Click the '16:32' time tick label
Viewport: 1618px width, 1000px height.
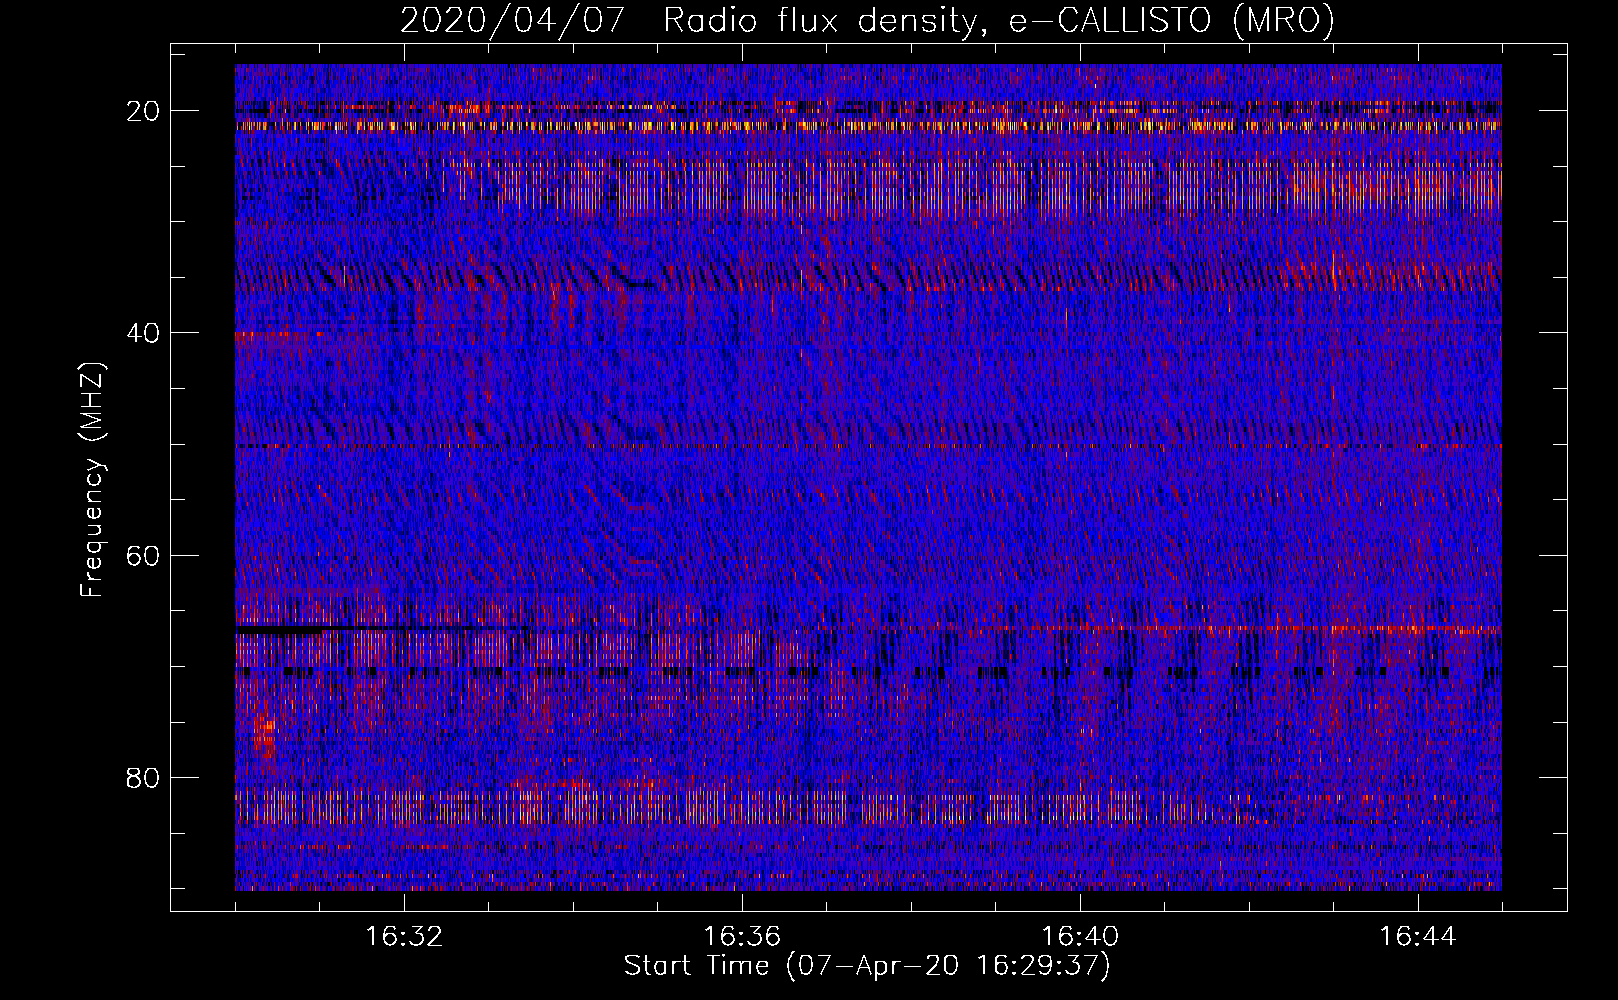pos(404,937)
